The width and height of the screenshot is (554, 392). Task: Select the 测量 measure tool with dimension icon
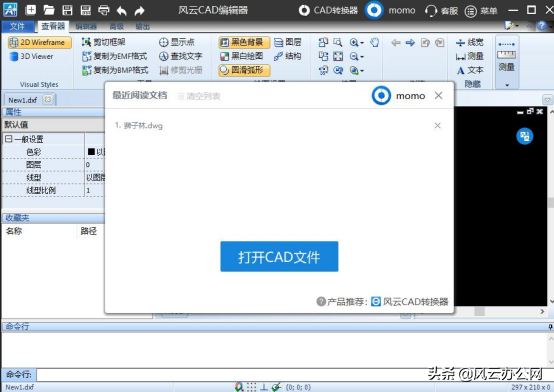point(470,56)
